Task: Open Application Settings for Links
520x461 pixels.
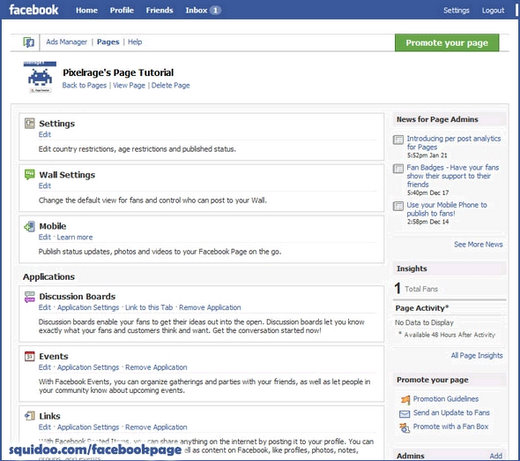Action: [88, 427]
